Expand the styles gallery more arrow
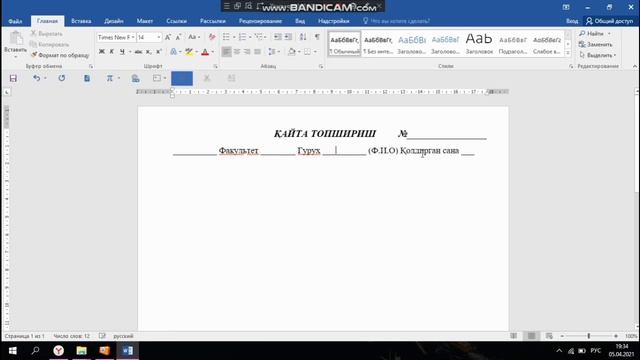The height and width of the screenshot is (360, 640). tap(568, 53)
